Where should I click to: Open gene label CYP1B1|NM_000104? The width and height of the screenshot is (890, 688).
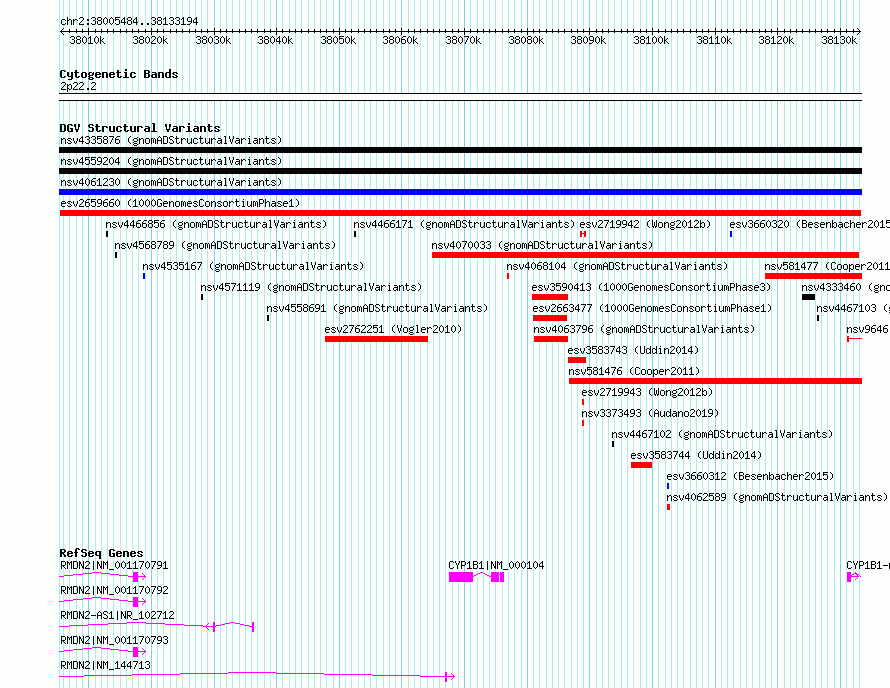click(496, 565)
